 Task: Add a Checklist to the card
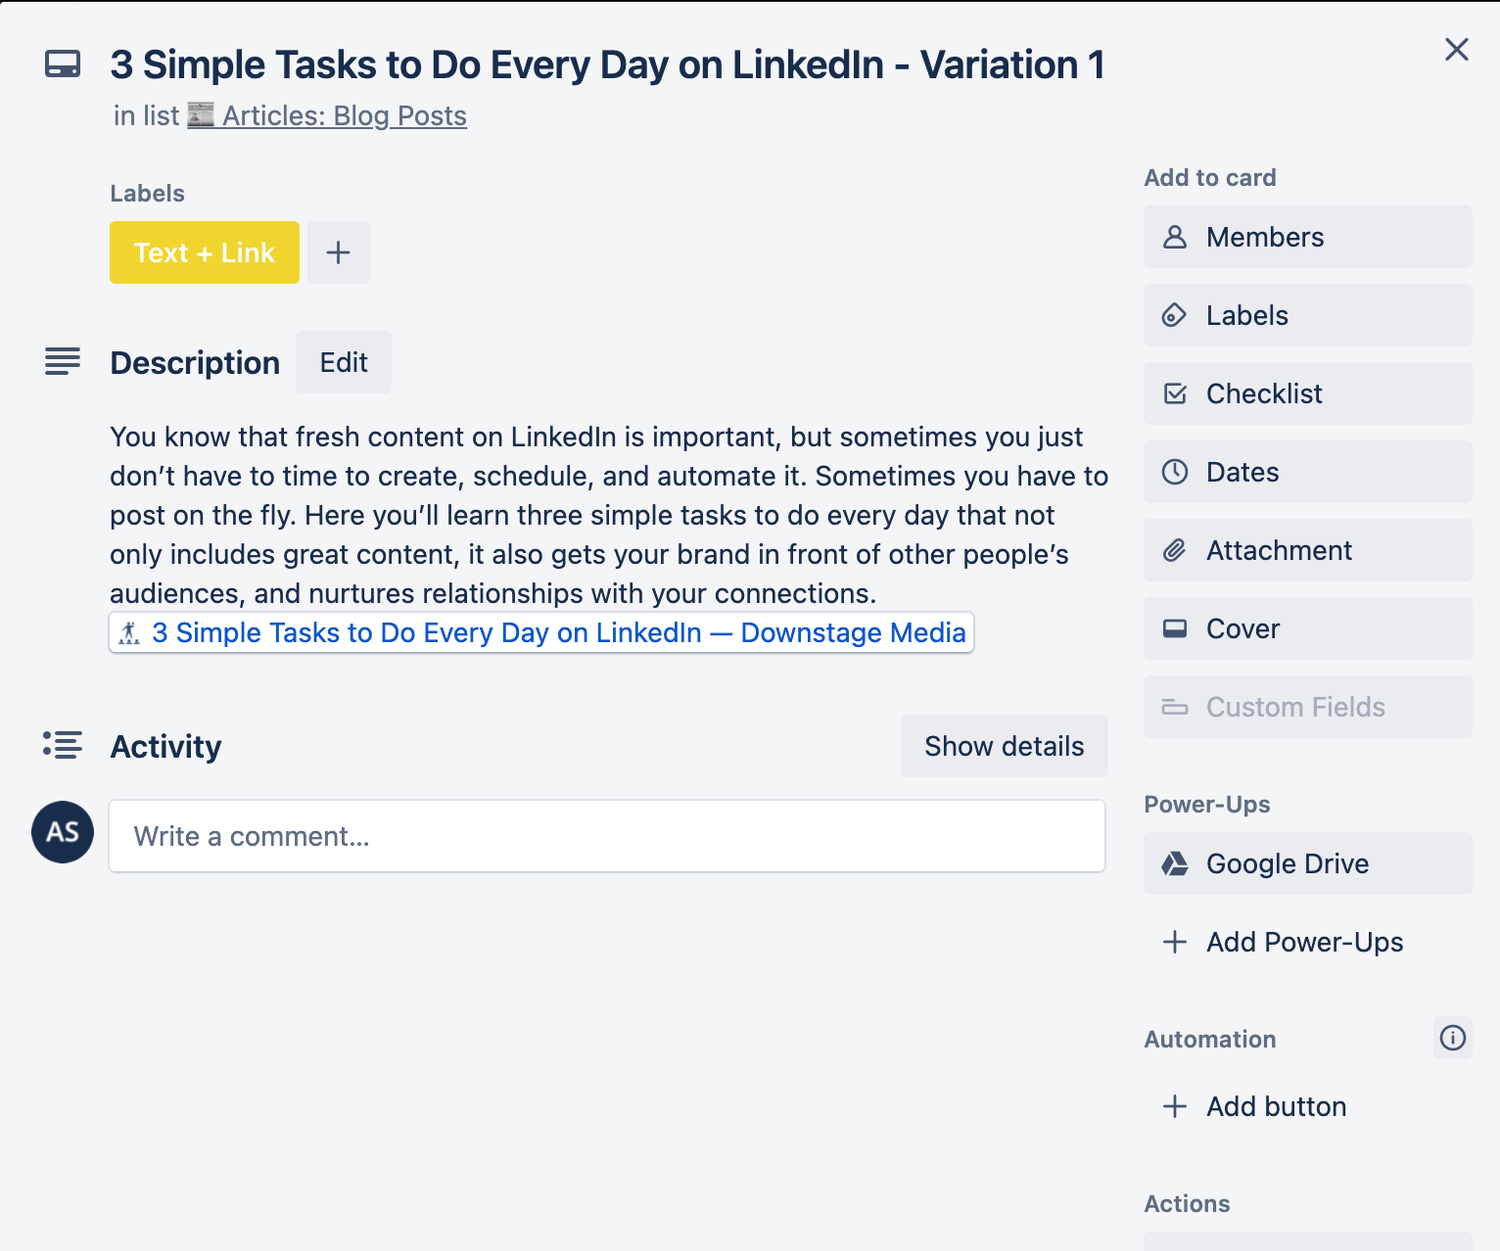(x=1308, y=393)
